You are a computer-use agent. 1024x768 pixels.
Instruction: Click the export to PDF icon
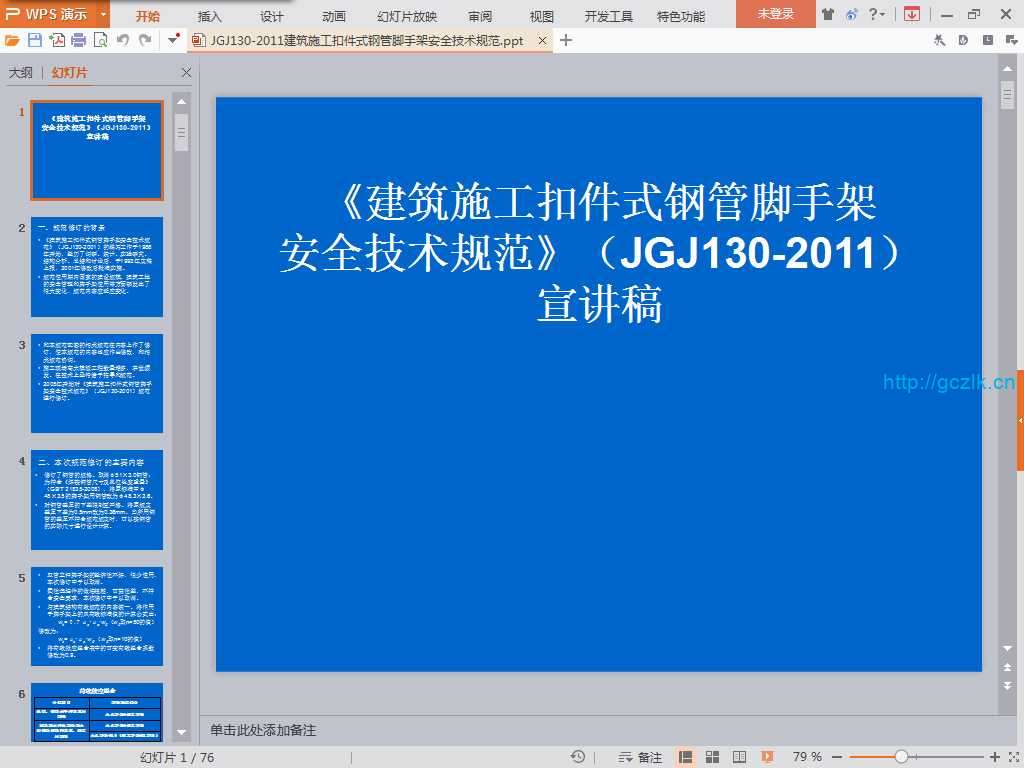(57, 40)
